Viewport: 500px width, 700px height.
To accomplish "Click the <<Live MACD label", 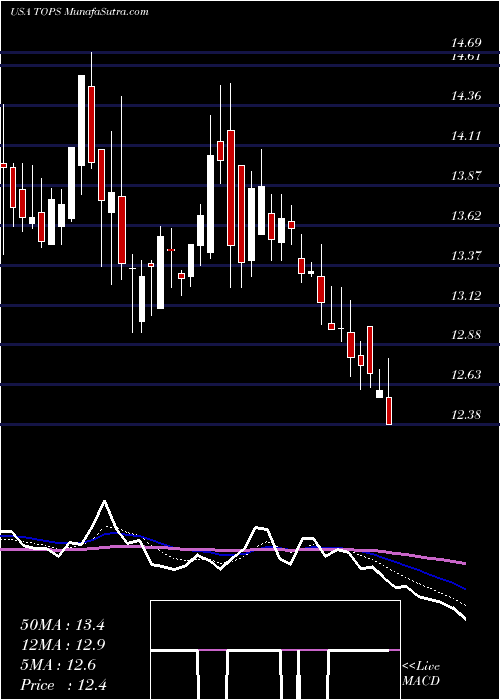I will (421, 674).
